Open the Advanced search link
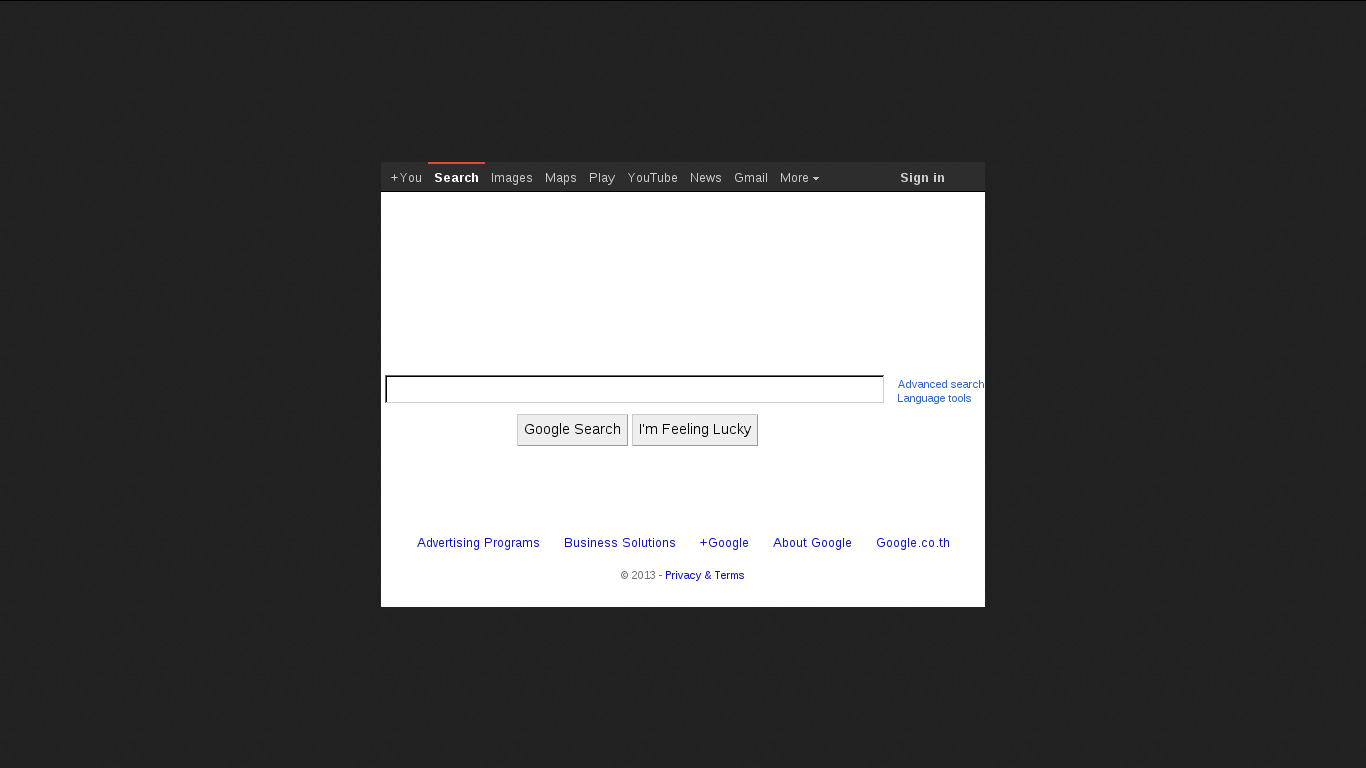This screenshot has height=768, width=1366. pos(941,384)
